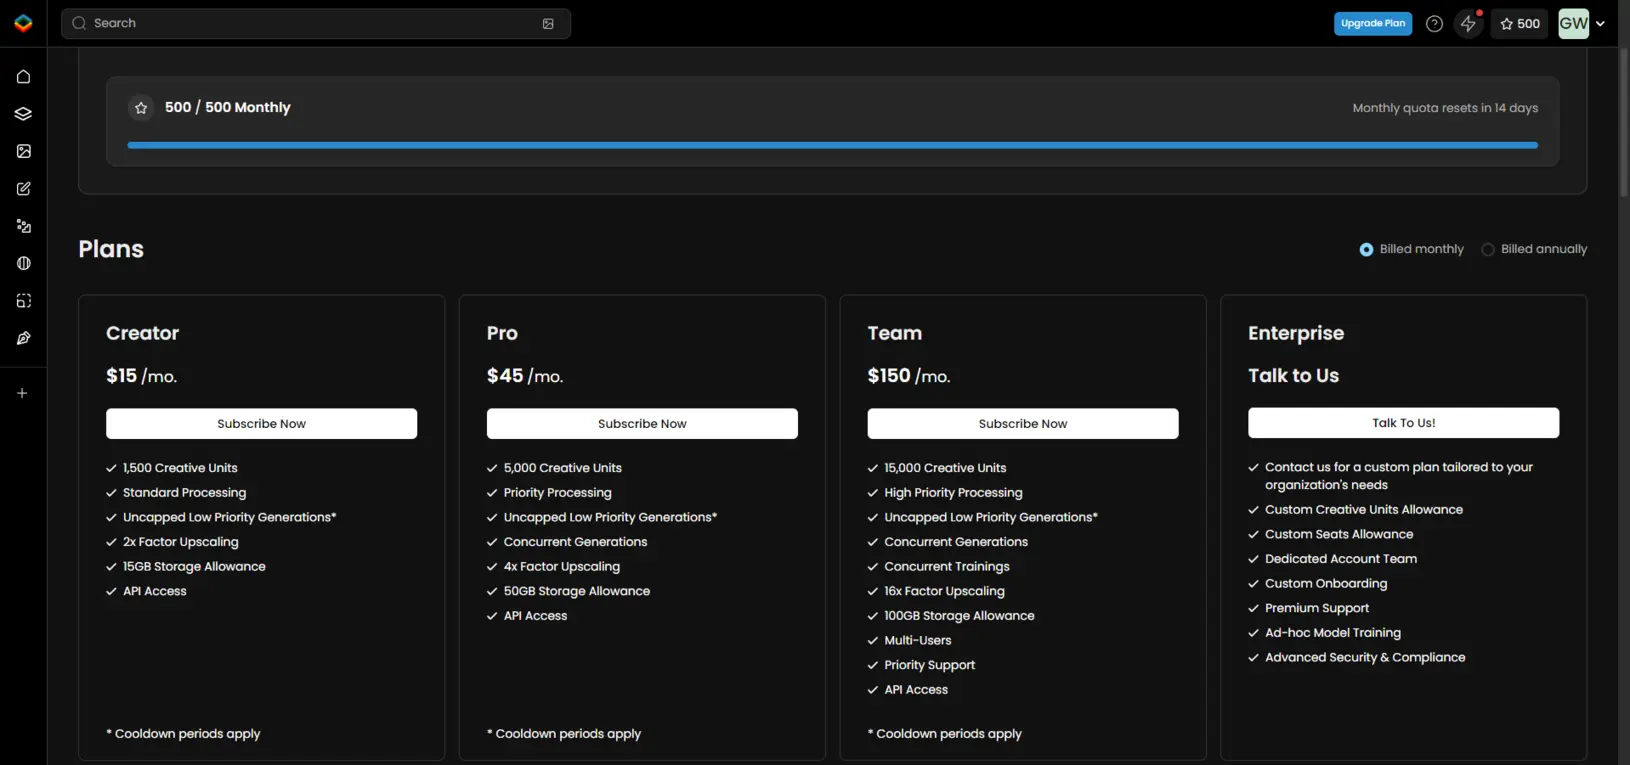Click "5,000 Creative Units" feature
This screenshot has height=765, width=1630.
563,468
